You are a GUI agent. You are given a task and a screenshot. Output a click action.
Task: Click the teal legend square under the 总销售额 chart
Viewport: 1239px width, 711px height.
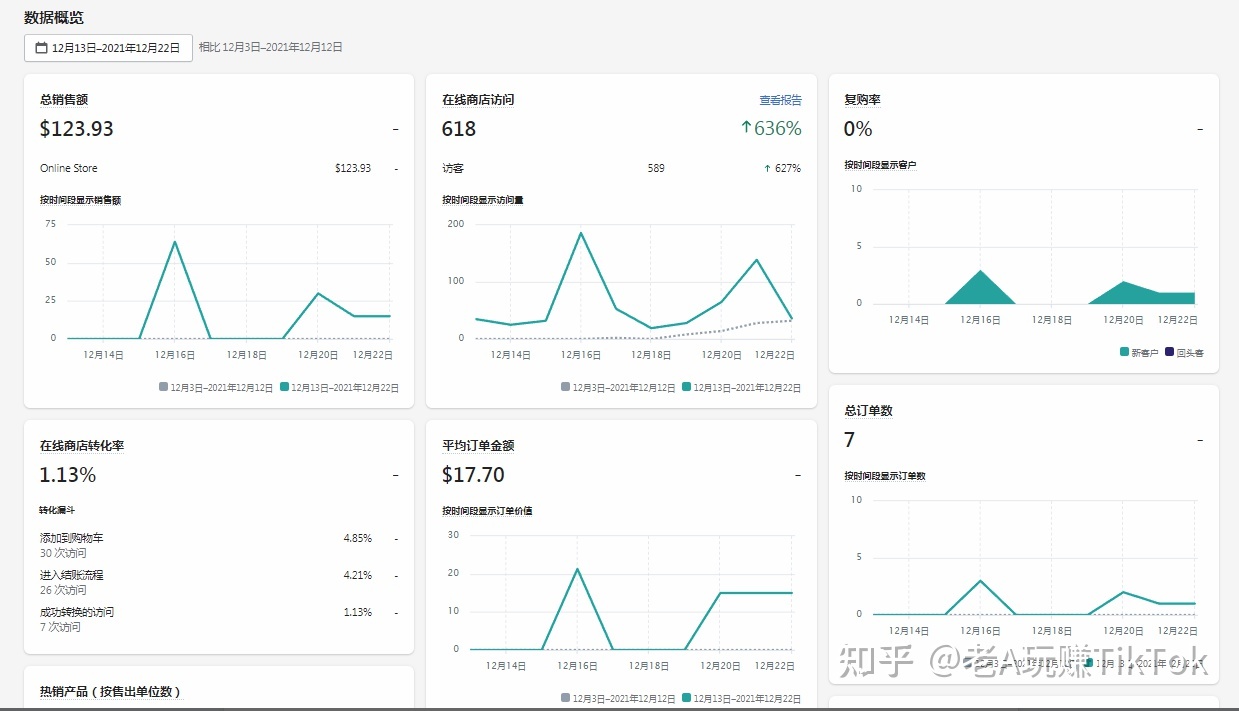[x=284, y=387]
